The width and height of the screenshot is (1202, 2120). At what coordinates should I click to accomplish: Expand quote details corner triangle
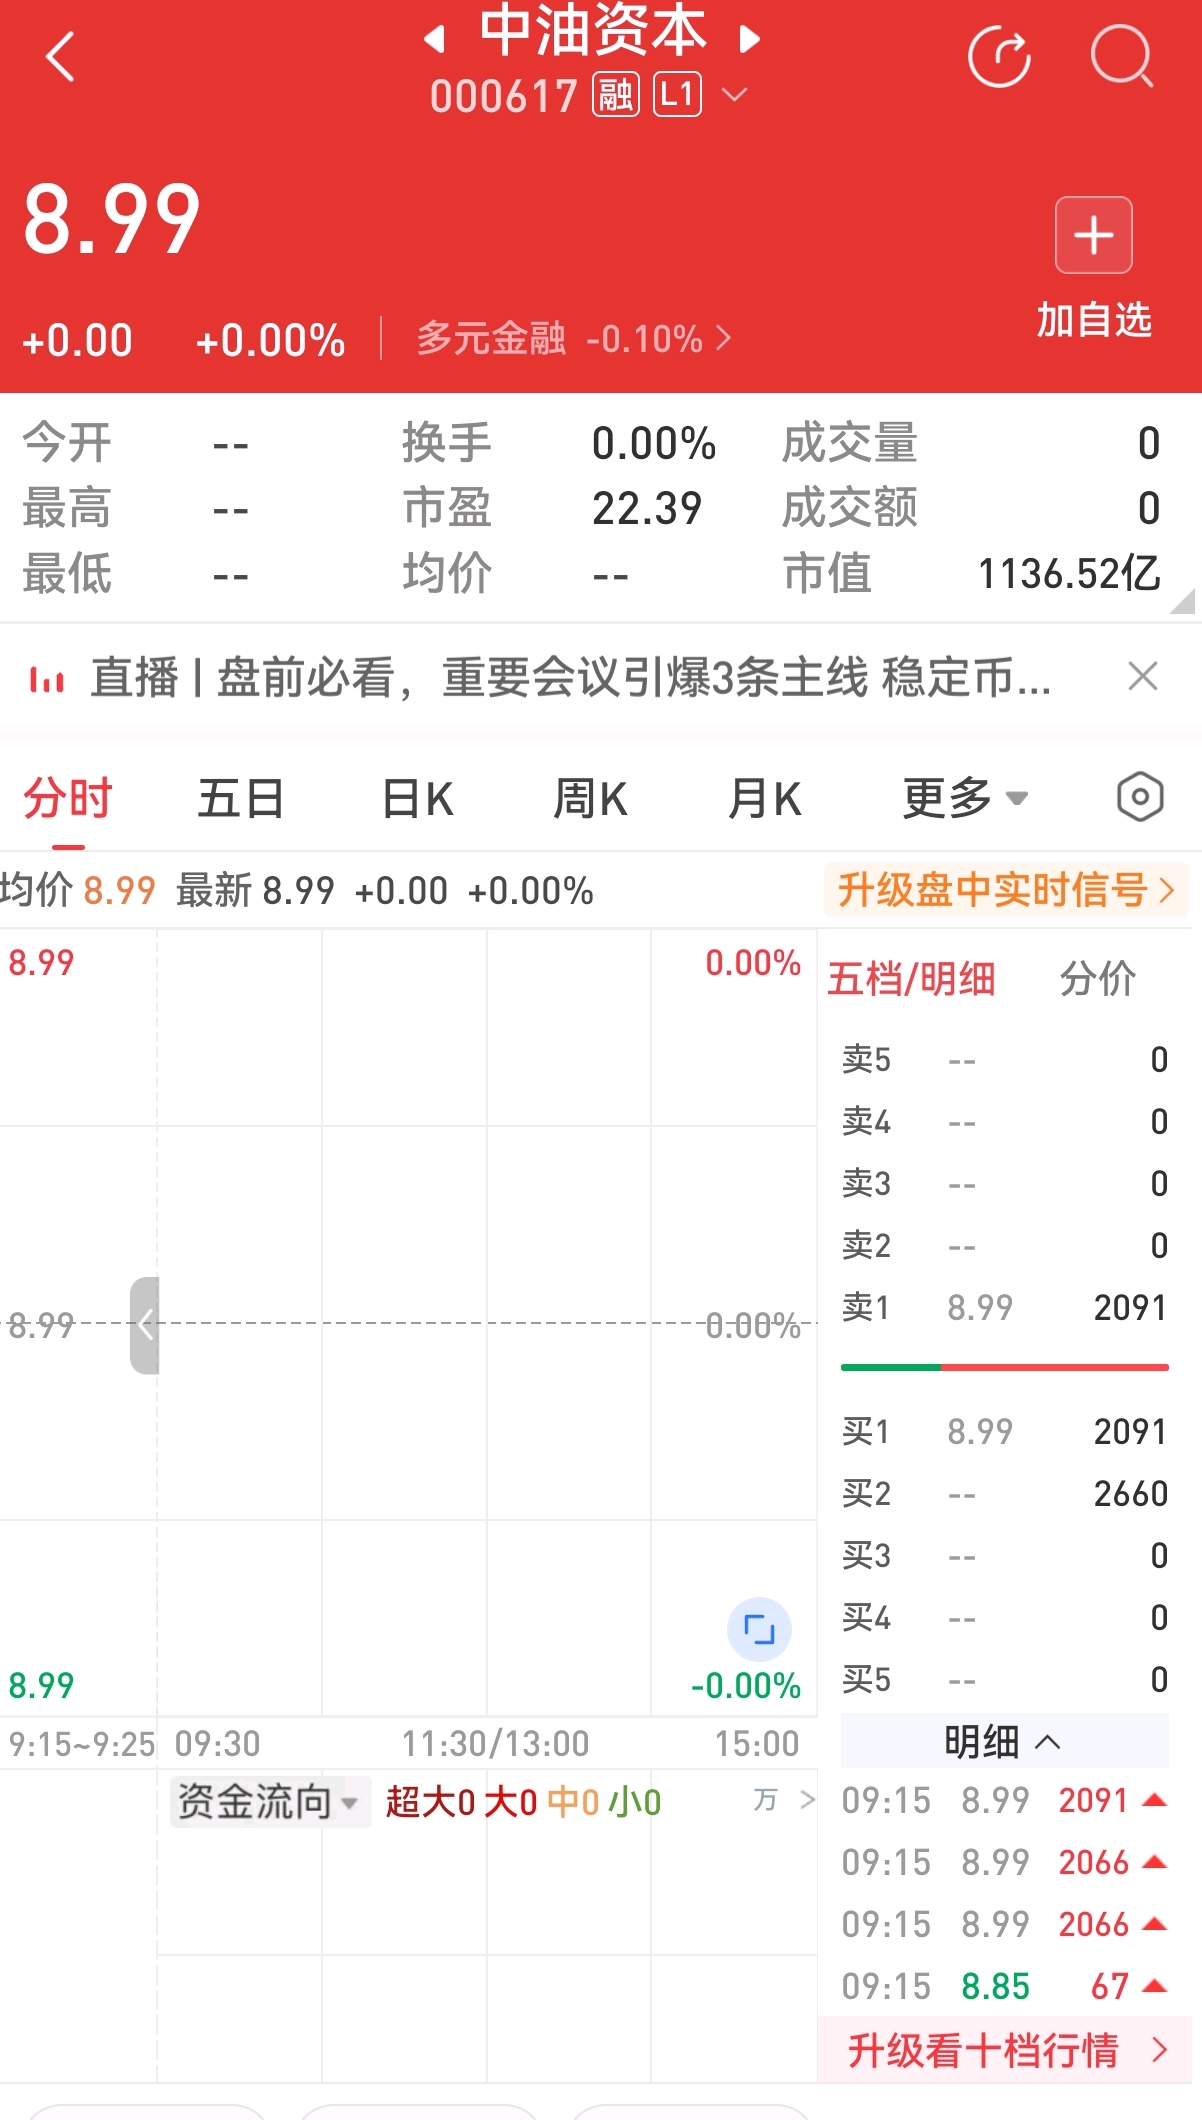(1183, 600)
